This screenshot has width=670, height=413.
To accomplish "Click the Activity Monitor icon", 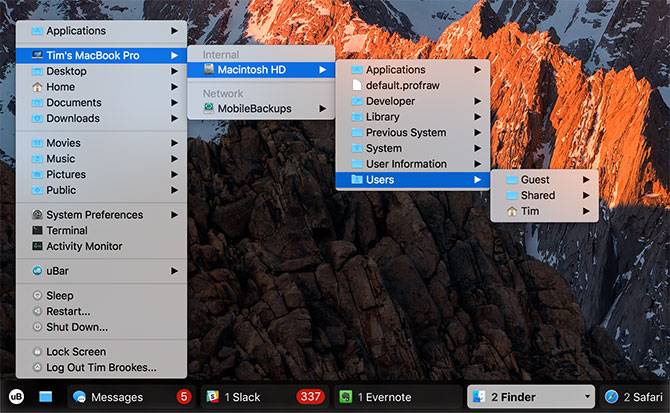I will [x=37, y=246].
